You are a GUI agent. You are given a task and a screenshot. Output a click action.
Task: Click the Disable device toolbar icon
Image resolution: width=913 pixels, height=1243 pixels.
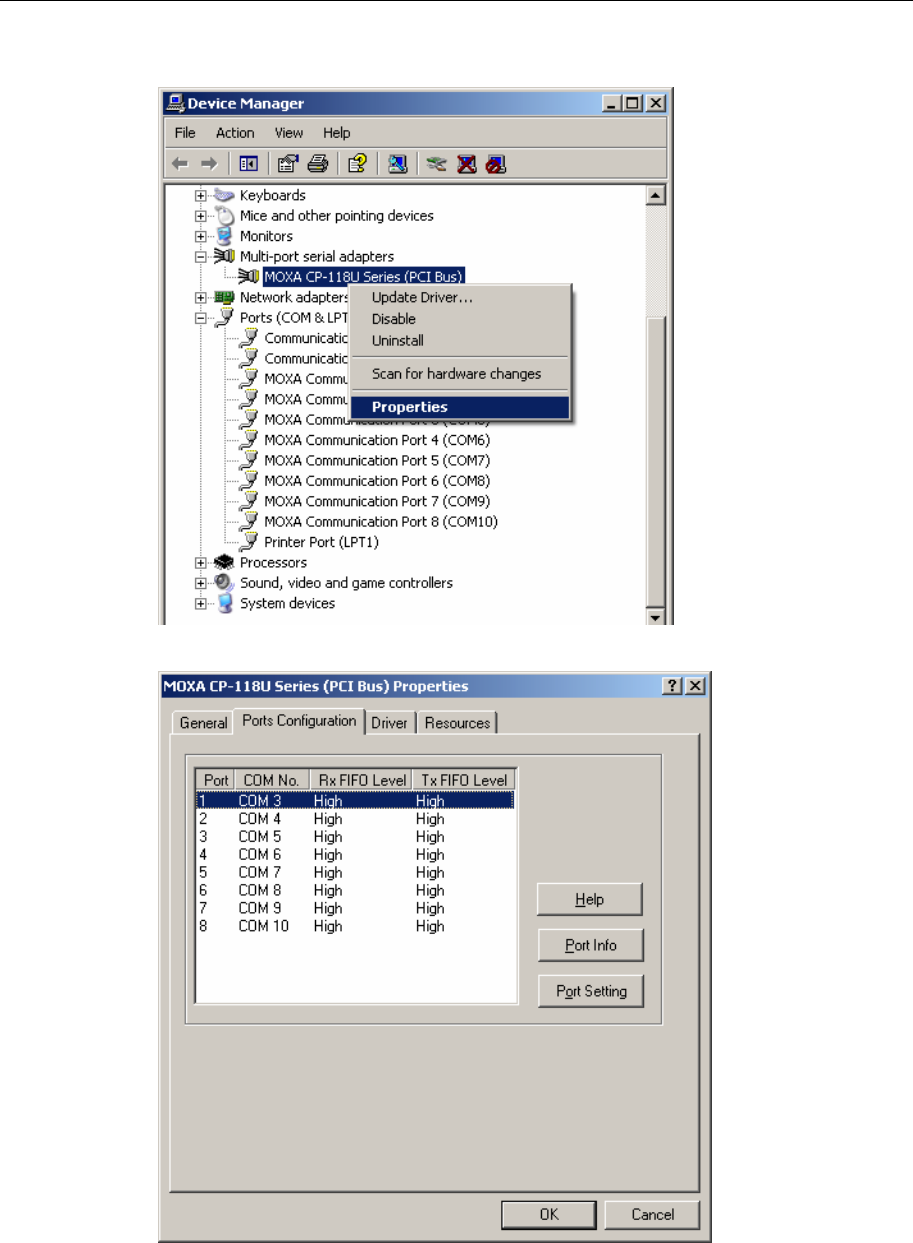tap(496, 164)
